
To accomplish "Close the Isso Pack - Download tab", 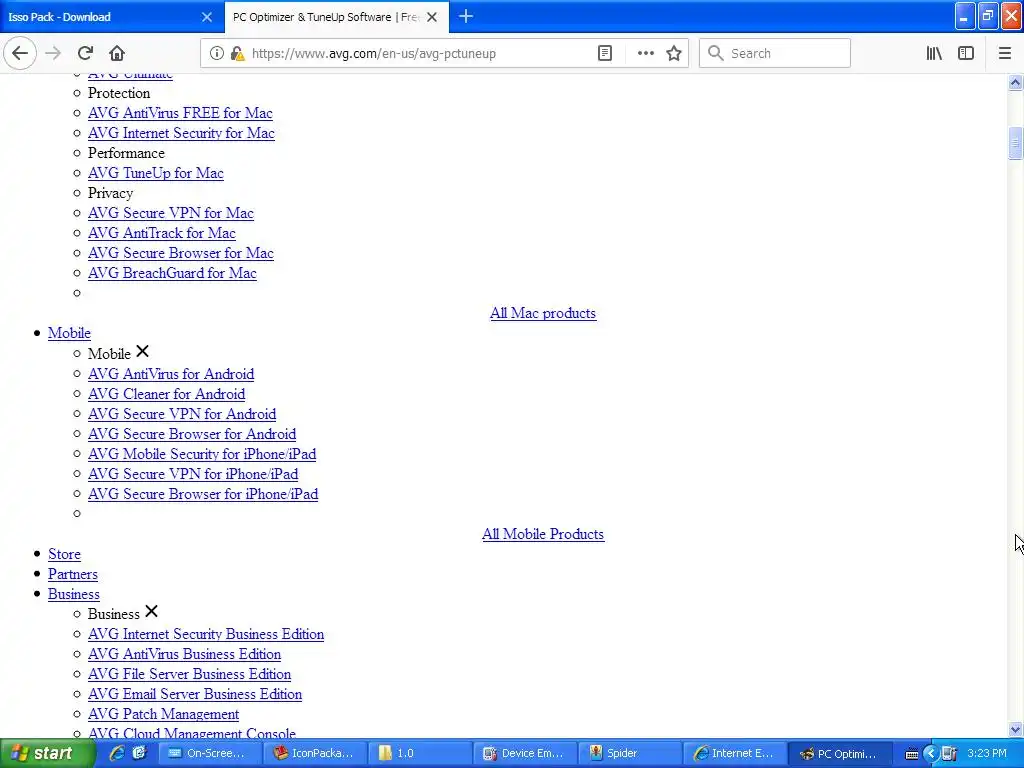I will (x=206, y=17).
